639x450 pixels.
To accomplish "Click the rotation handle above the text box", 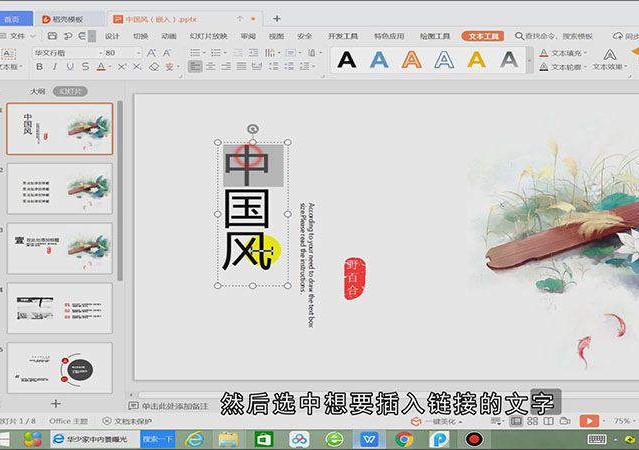I will [x=253, y=129].
